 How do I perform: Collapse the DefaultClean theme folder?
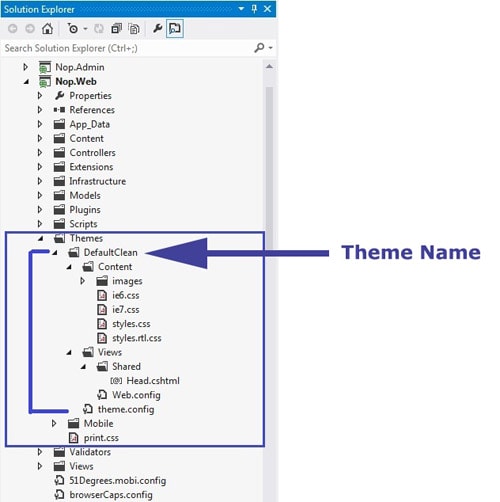point(55,253)
